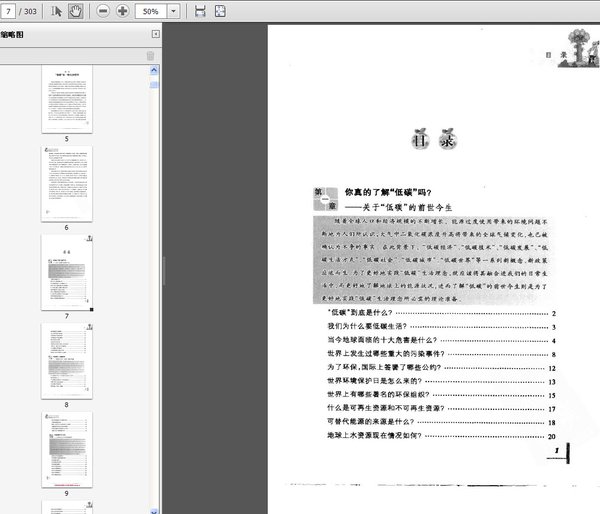Click the entry 我们为什么要低碳生活?
This screenshot has height=514, width=600.
click(x=367, y=326)
